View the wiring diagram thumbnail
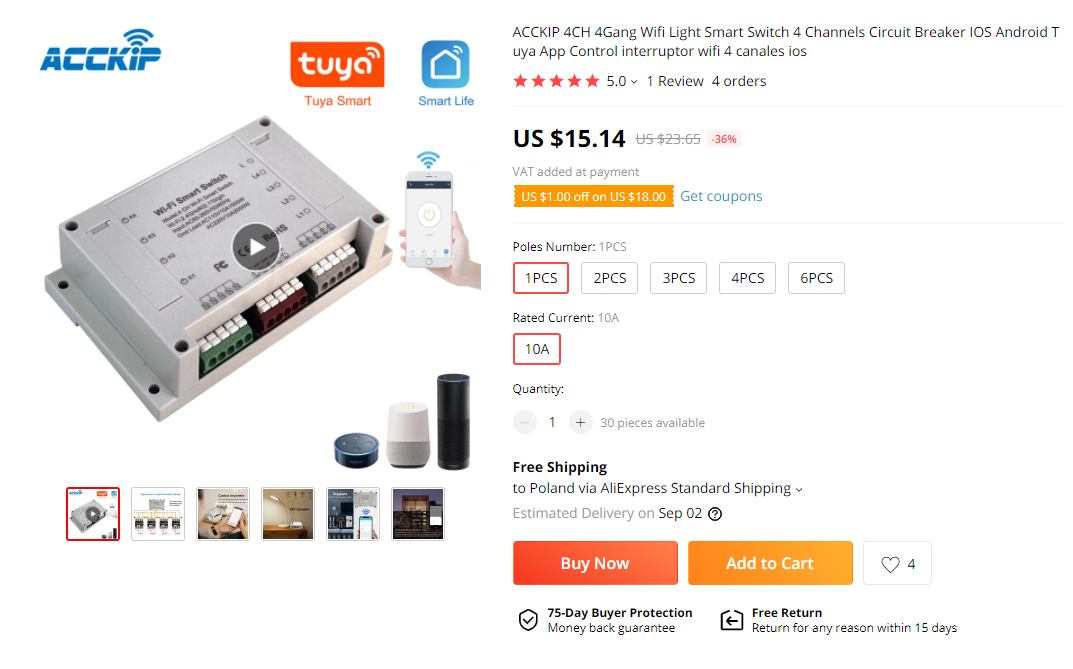This screenshot has width=1073, height=669. (x=158, y=514)
